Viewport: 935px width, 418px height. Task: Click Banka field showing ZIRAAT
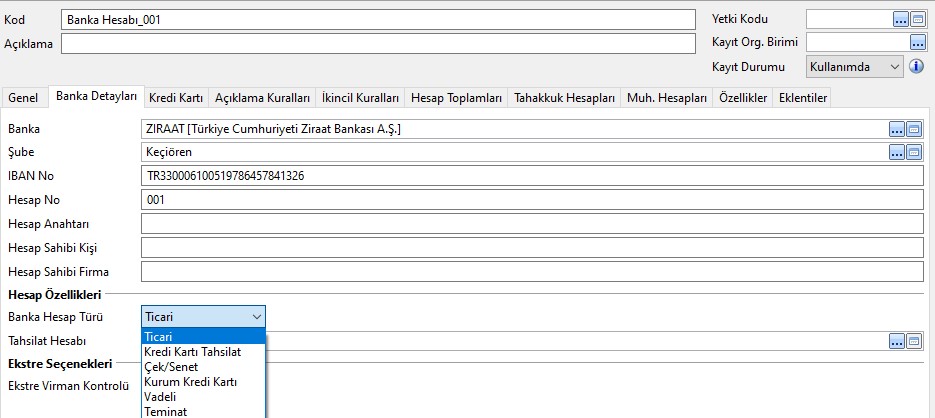pyautogui.click(x=515, y=129)
